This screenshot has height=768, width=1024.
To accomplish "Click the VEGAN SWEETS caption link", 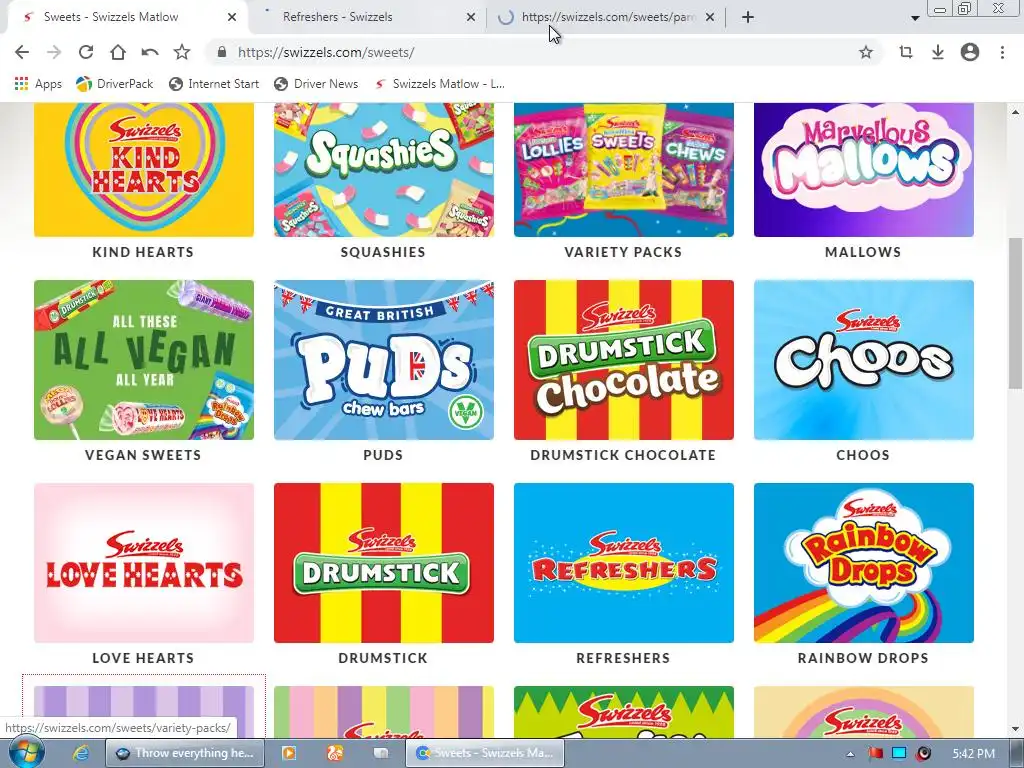I will click(143, 455).
